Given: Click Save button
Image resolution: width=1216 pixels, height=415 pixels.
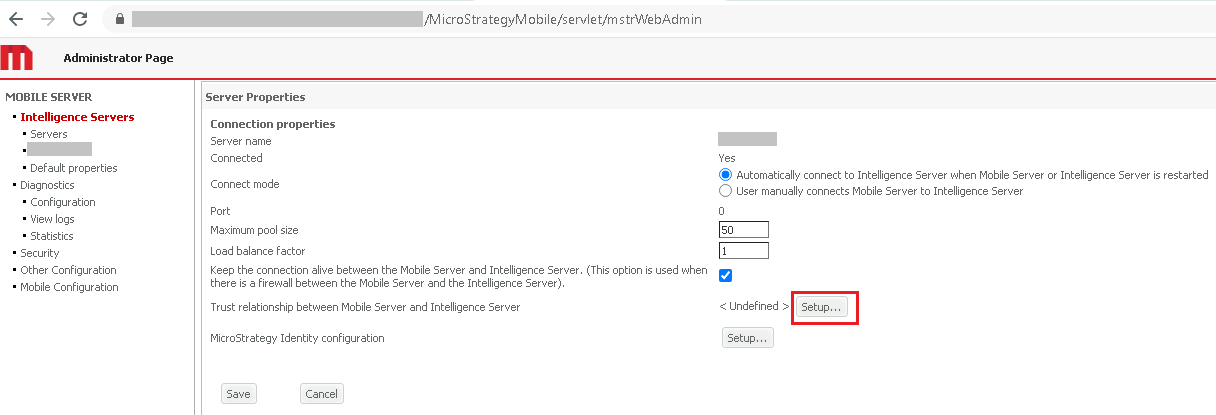Looking at the screenshot, I should pyautogui.click(x=238, y=394).
